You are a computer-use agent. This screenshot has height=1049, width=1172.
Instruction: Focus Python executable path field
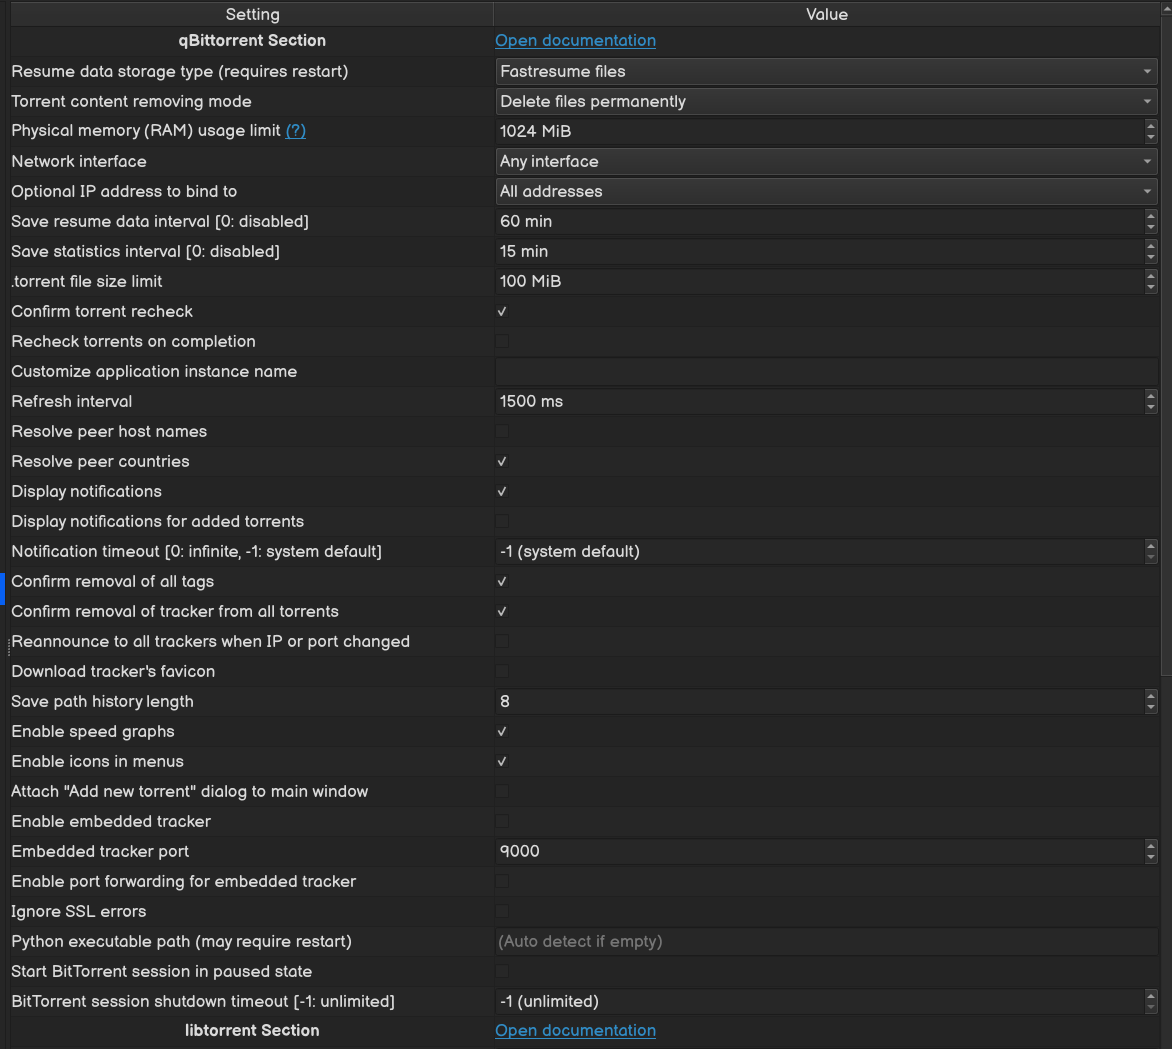tap(826, 941)
